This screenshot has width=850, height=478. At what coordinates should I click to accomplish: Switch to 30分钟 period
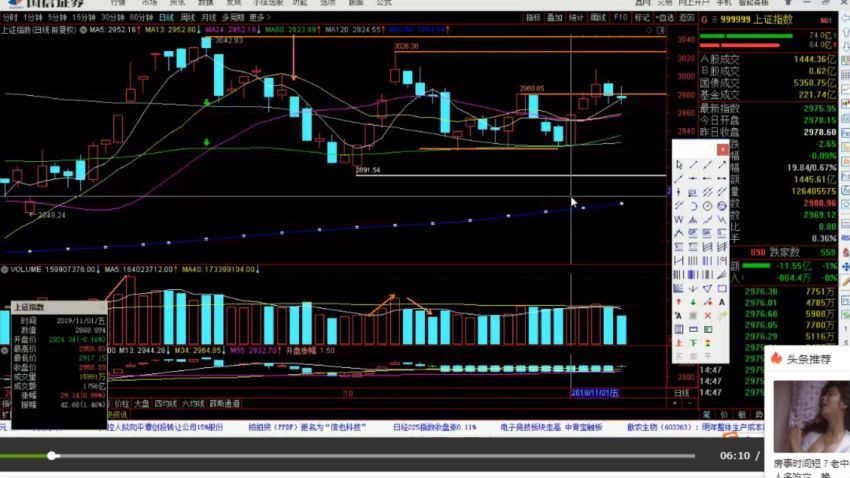[113, 18]
